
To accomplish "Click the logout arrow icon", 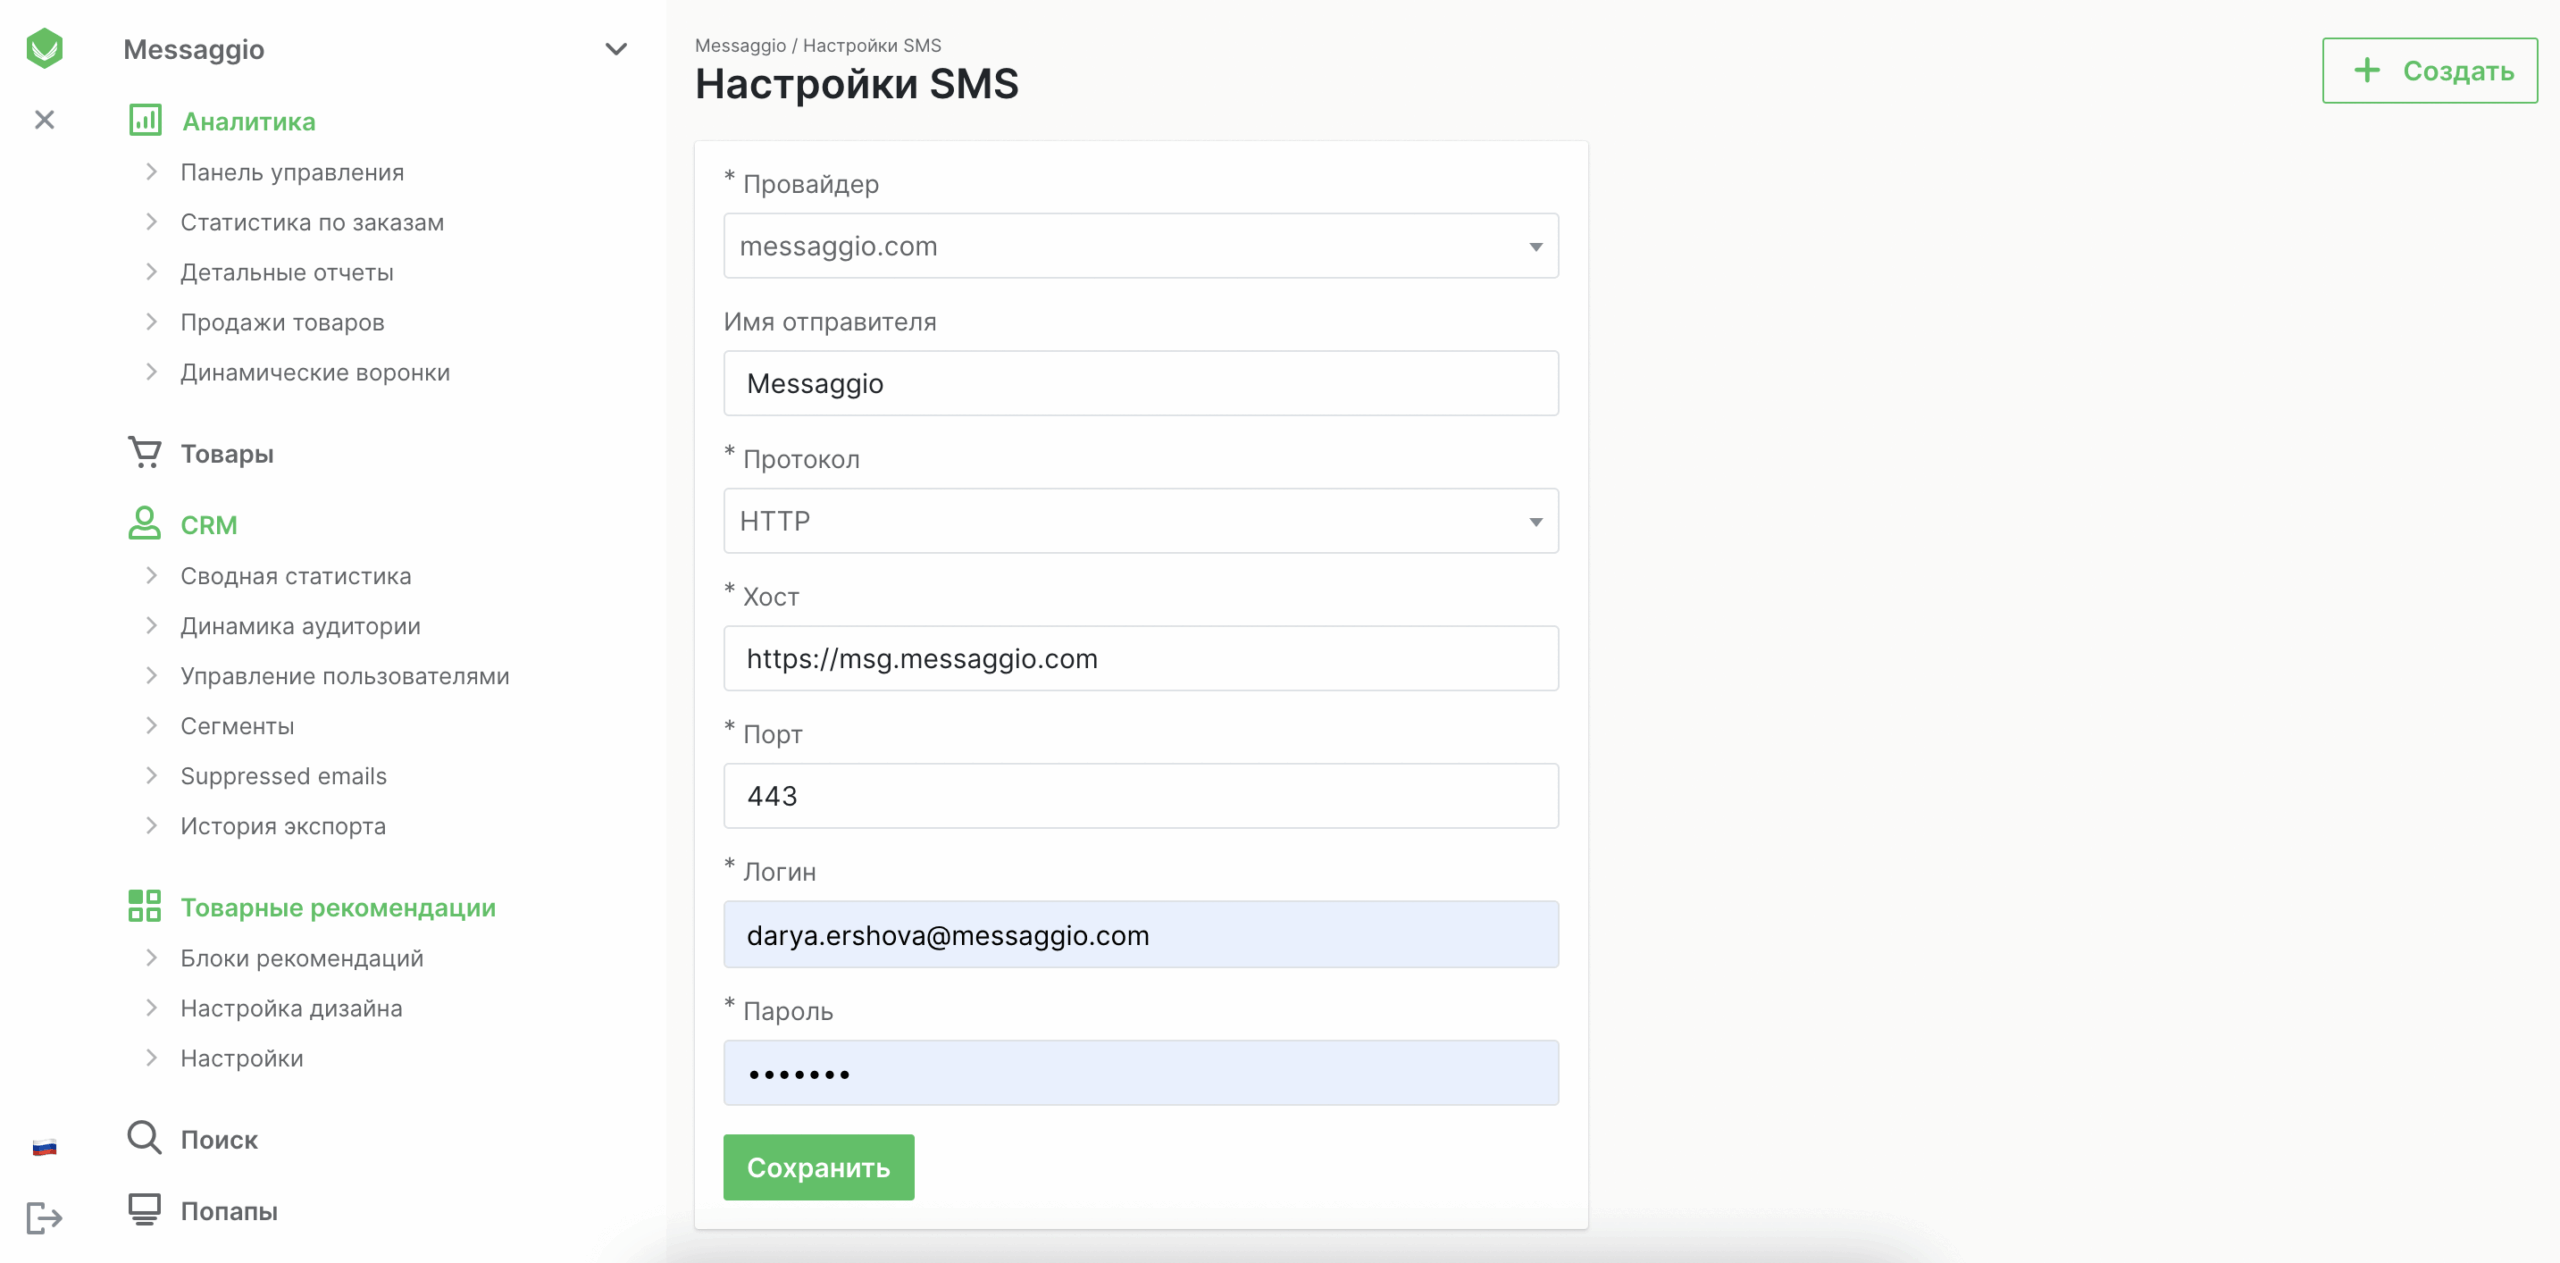I will coord(44,1218).
